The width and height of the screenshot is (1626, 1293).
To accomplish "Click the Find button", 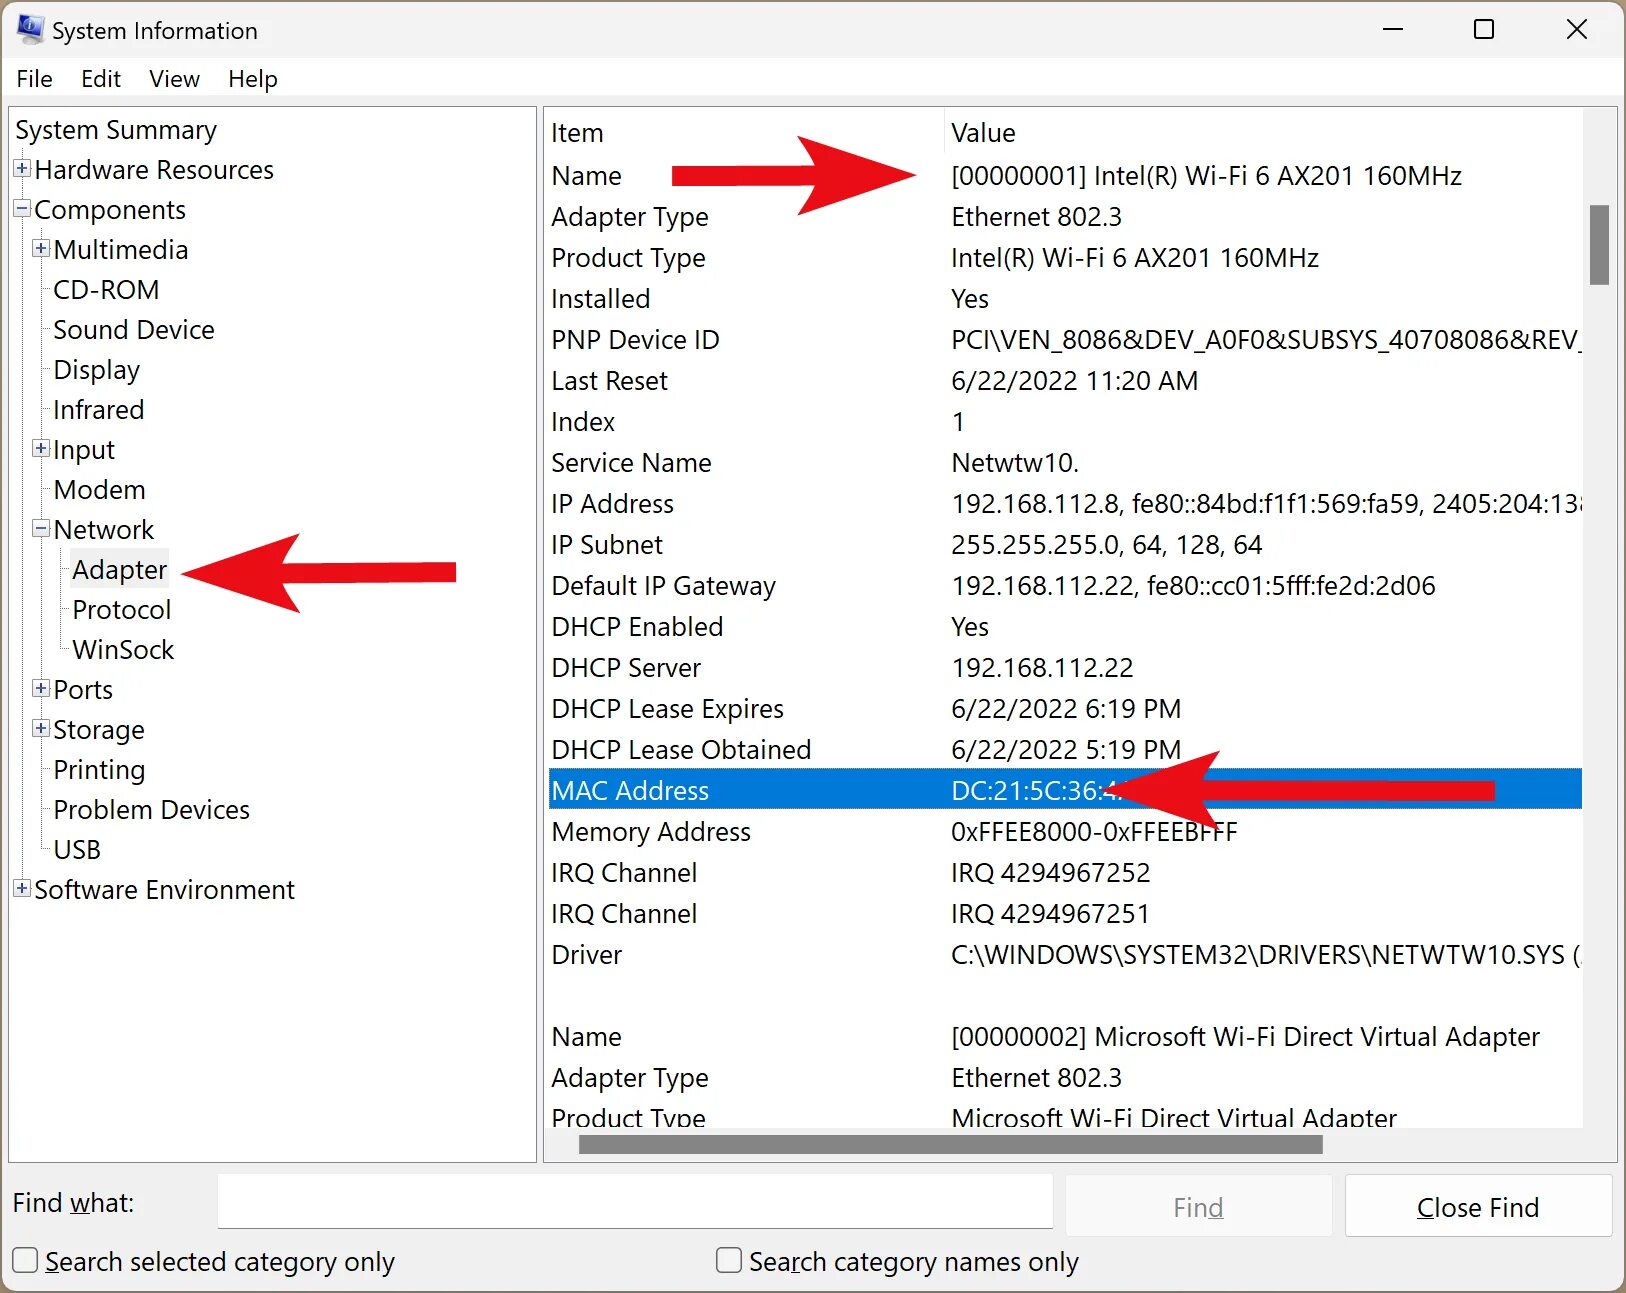I will pyautogui.click(x=1198, y=1207).
